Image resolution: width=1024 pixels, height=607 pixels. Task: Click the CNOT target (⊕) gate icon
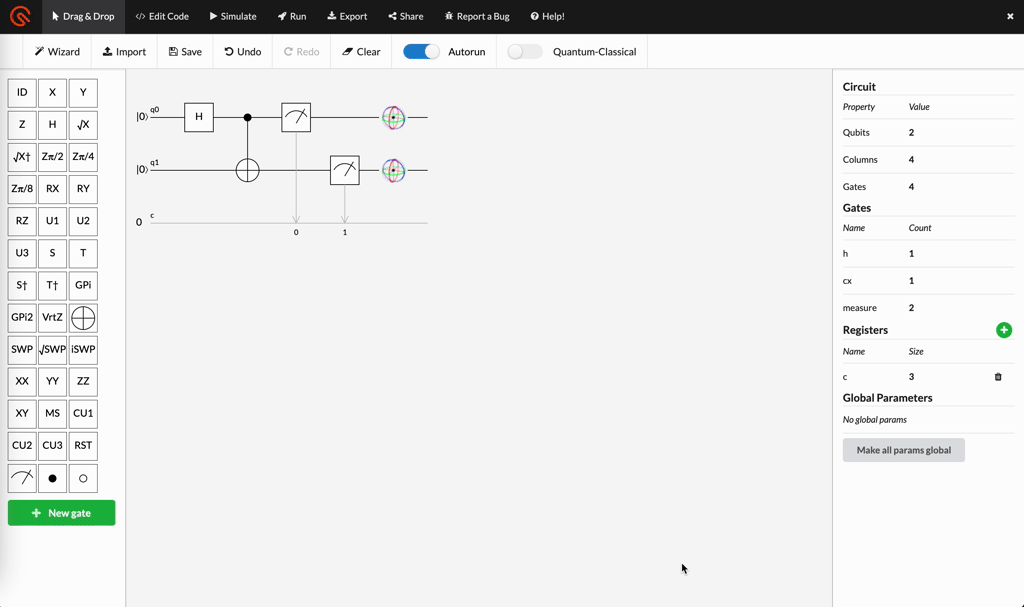click(x=82, y=317)
